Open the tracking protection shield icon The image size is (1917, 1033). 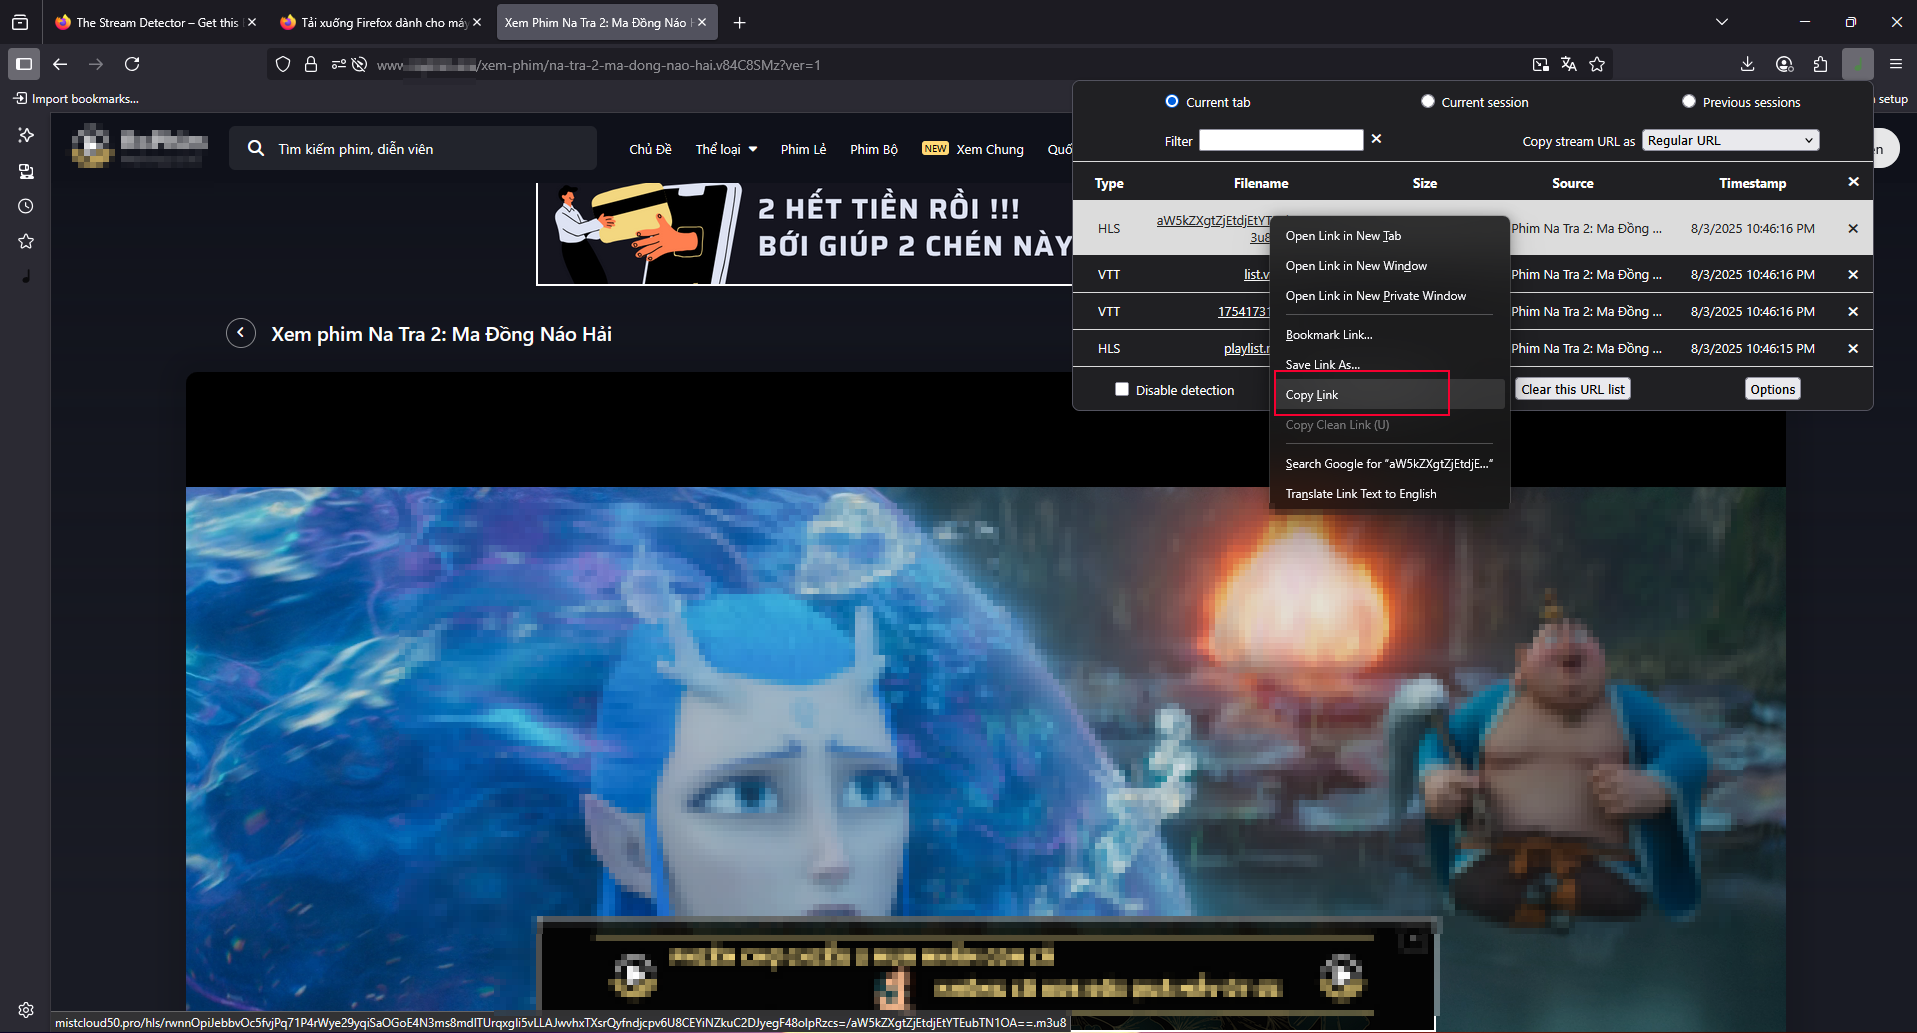tap(283, 64)
